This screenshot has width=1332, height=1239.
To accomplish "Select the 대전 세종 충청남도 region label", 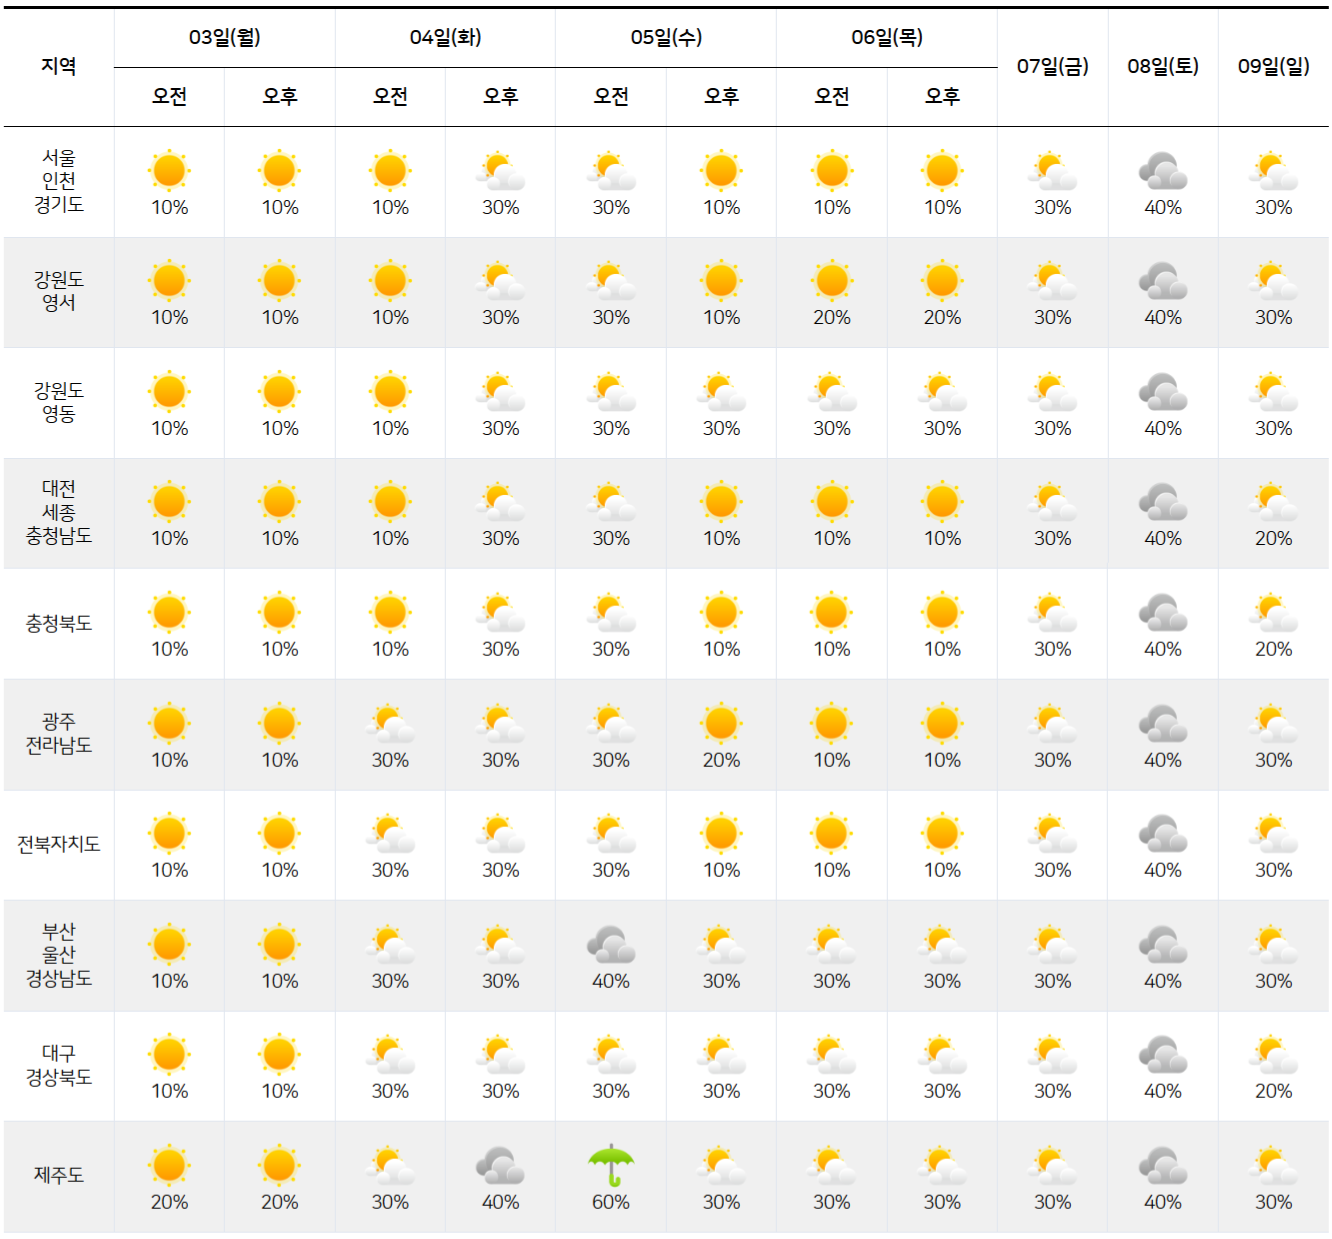I will (x=59, y=512).
